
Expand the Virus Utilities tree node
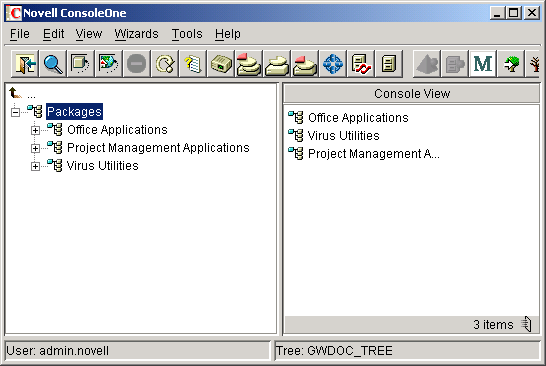pos(35,166)
